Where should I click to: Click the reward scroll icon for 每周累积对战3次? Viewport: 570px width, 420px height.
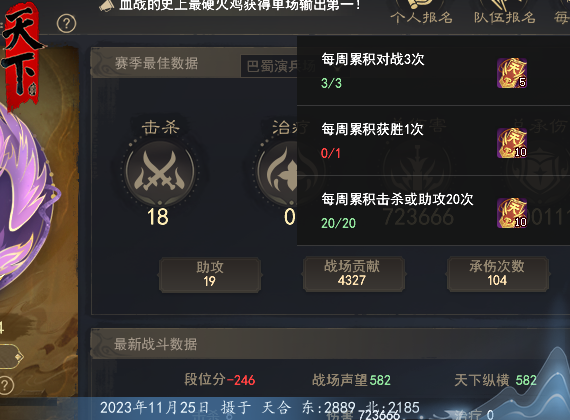tap(512, 73)
